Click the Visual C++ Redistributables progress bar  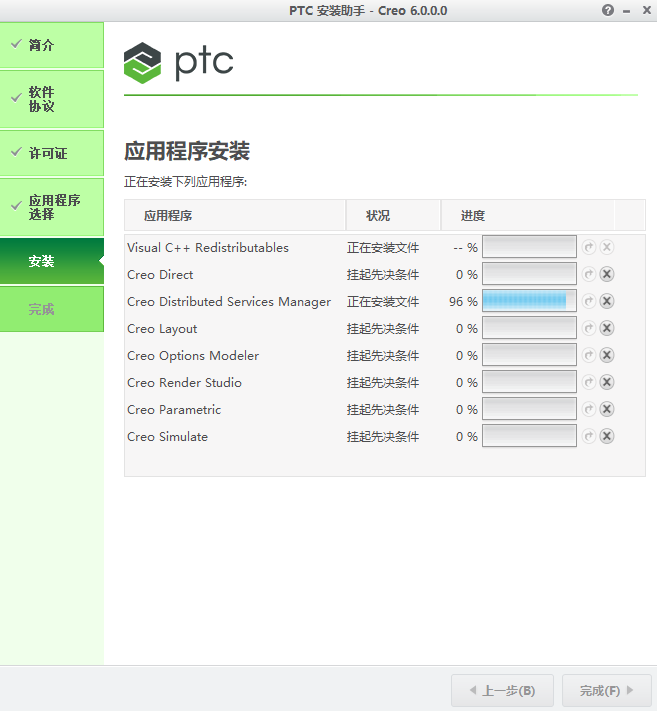tap(529, 247)
